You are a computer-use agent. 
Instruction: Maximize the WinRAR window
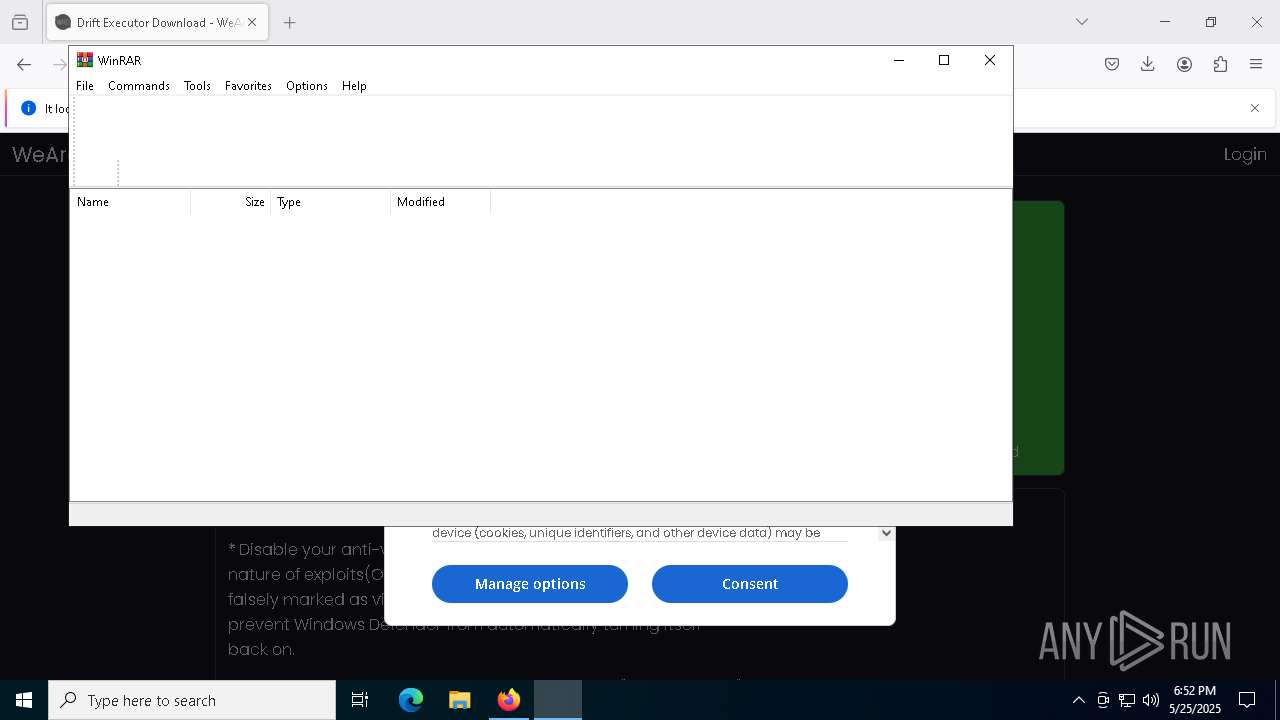943,60
